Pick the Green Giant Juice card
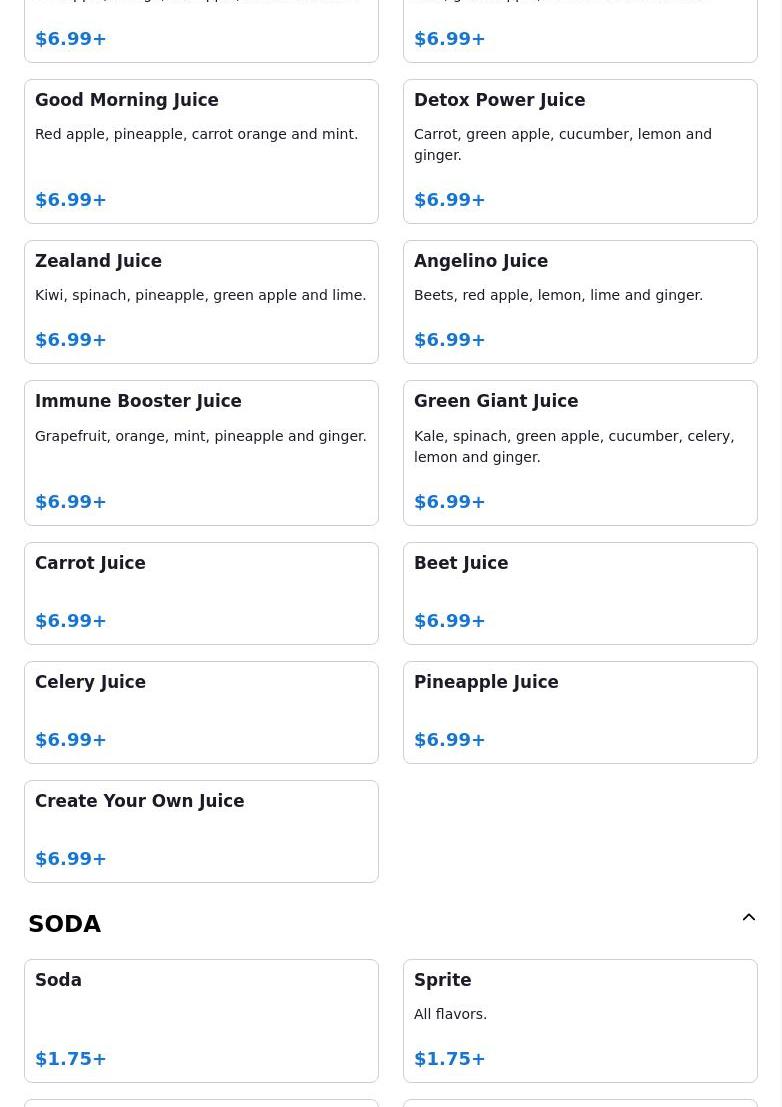 click(x=580, y=452)
